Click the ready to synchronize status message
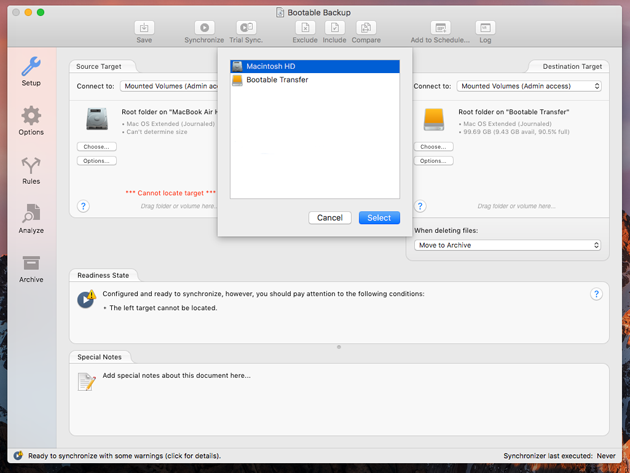This screenshot has height=473, width=630. coord(125,456)
